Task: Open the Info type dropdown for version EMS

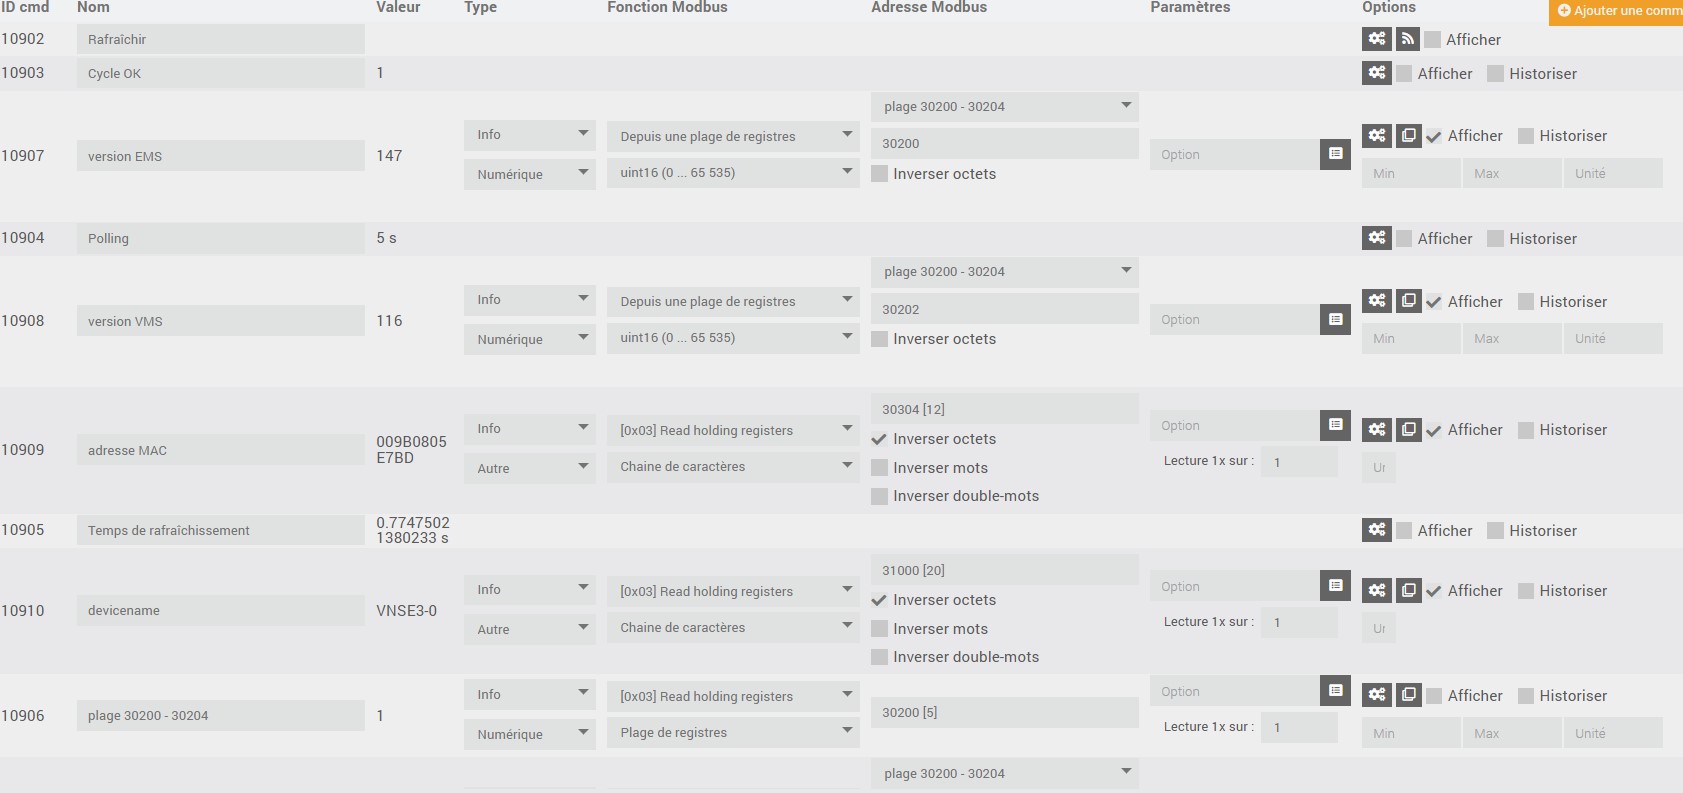Action: coord(529,135)
